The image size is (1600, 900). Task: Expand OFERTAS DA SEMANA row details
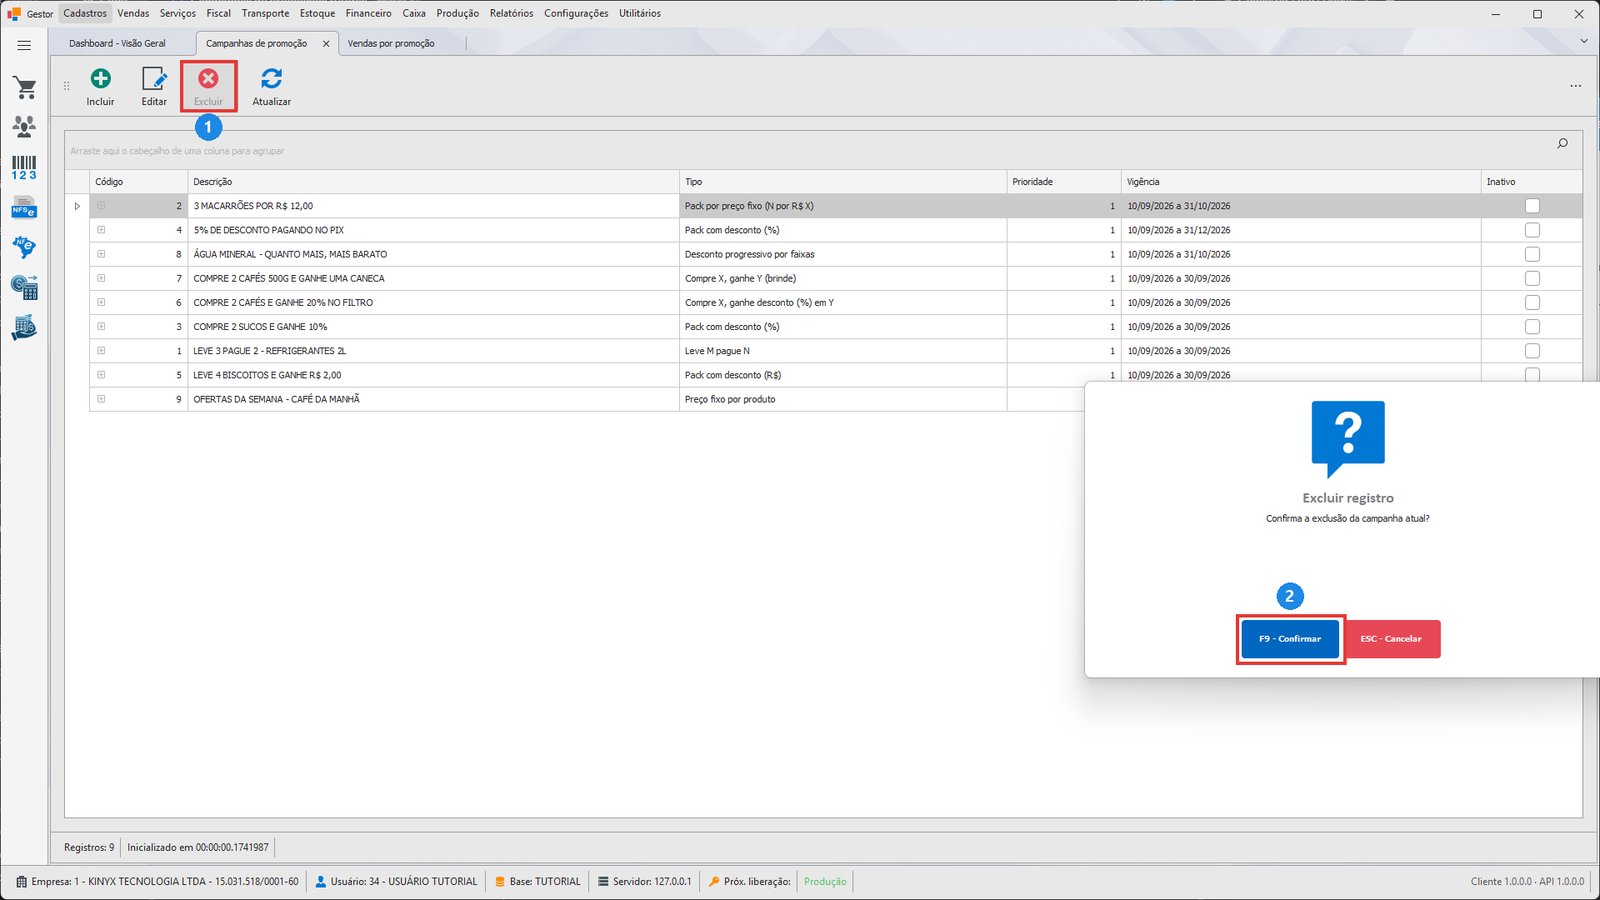coord(101,399)
